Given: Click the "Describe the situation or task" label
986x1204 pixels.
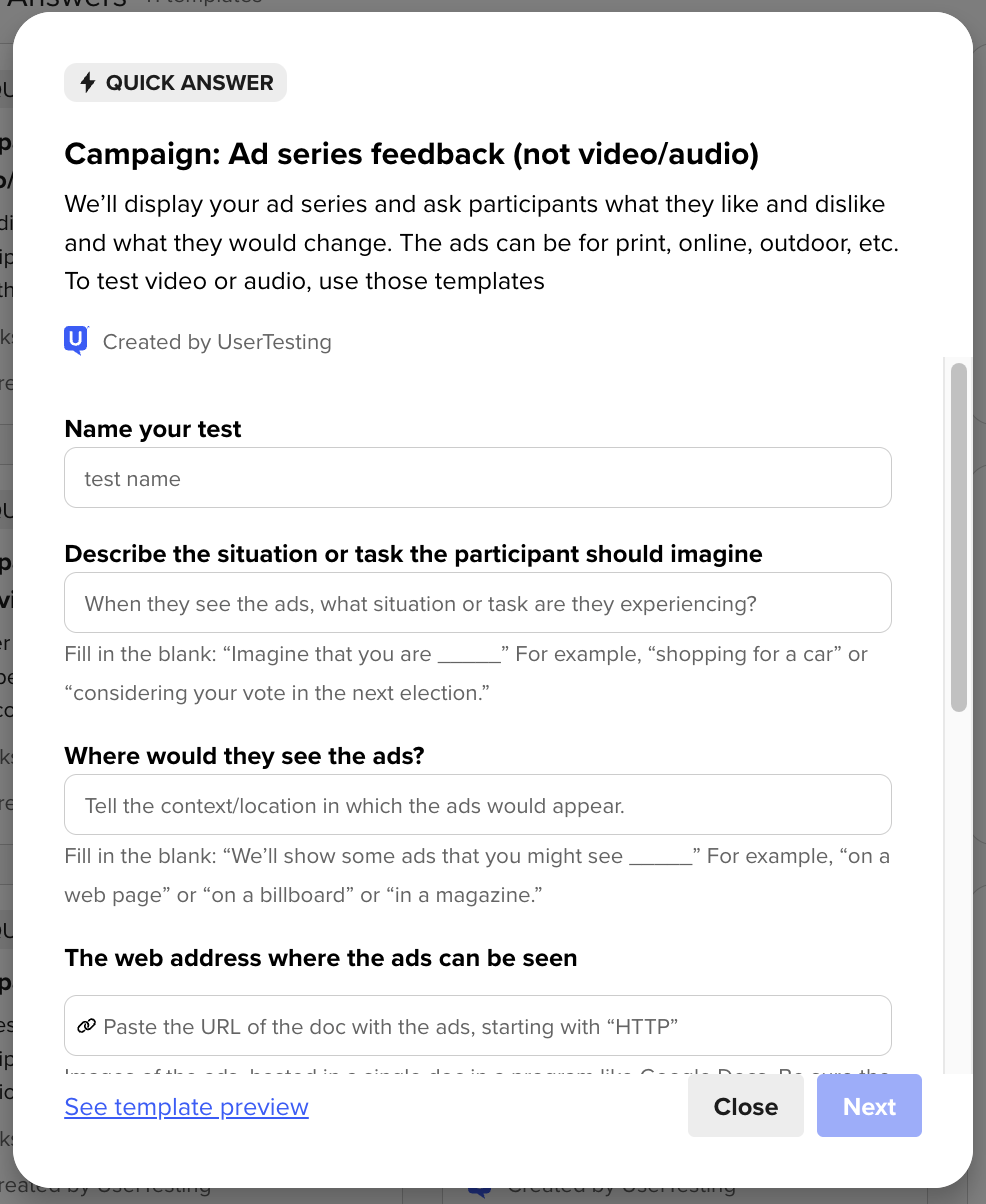Looking at the screenshot, I should [413, 554].
